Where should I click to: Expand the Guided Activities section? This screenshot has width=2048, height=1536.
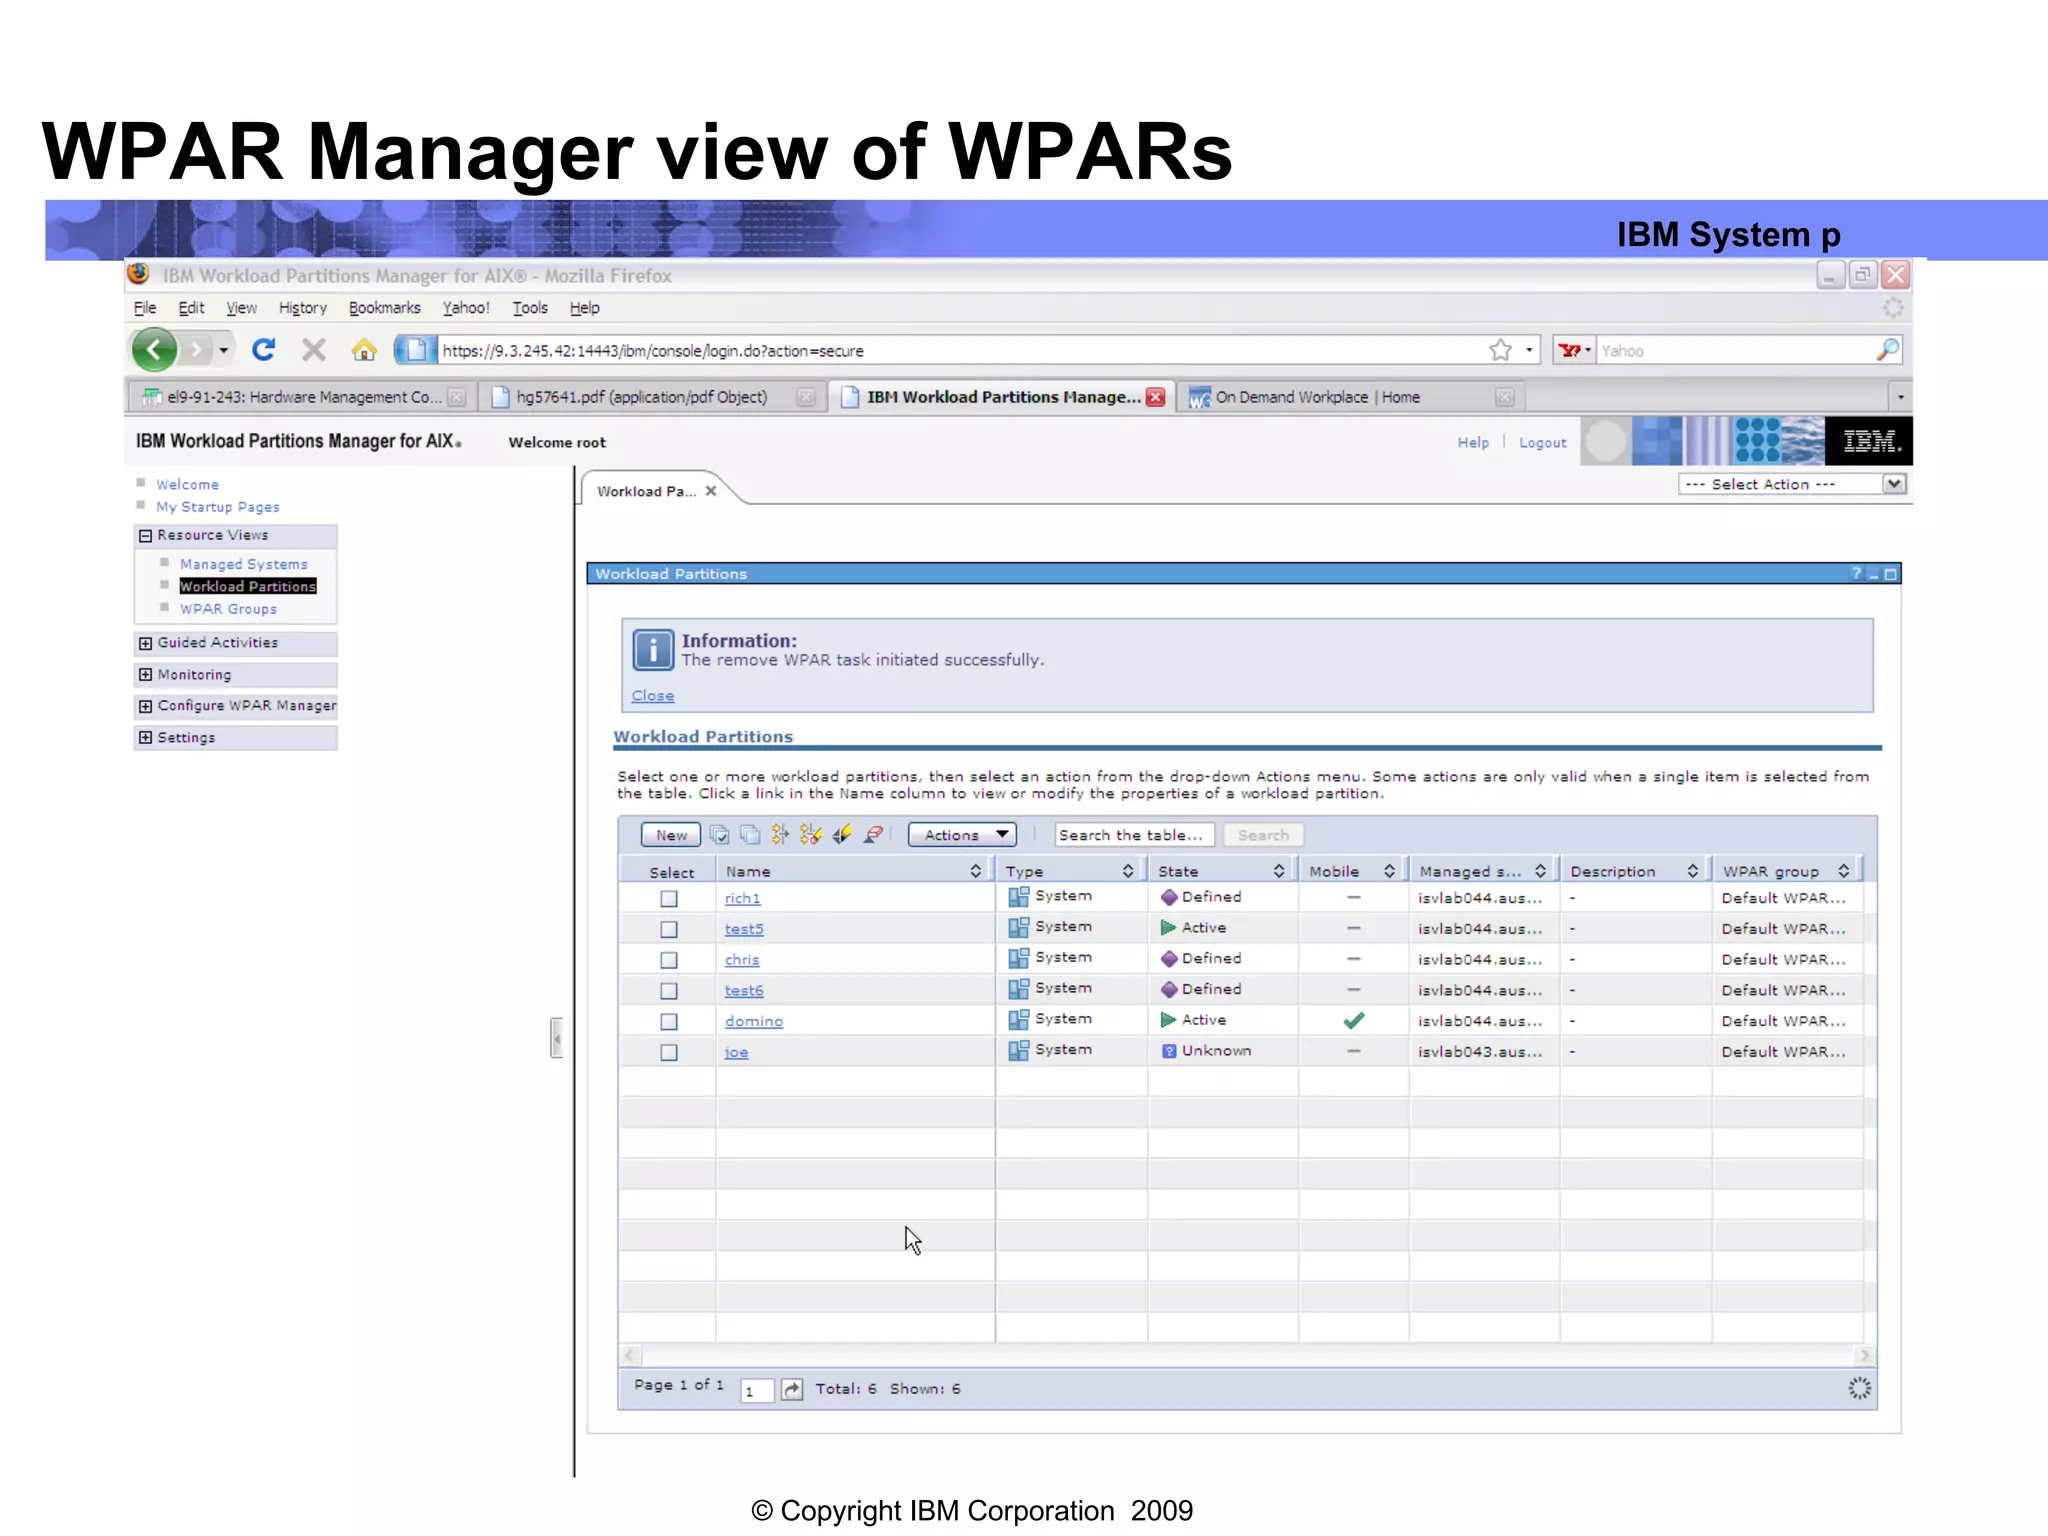pos(145,643)
